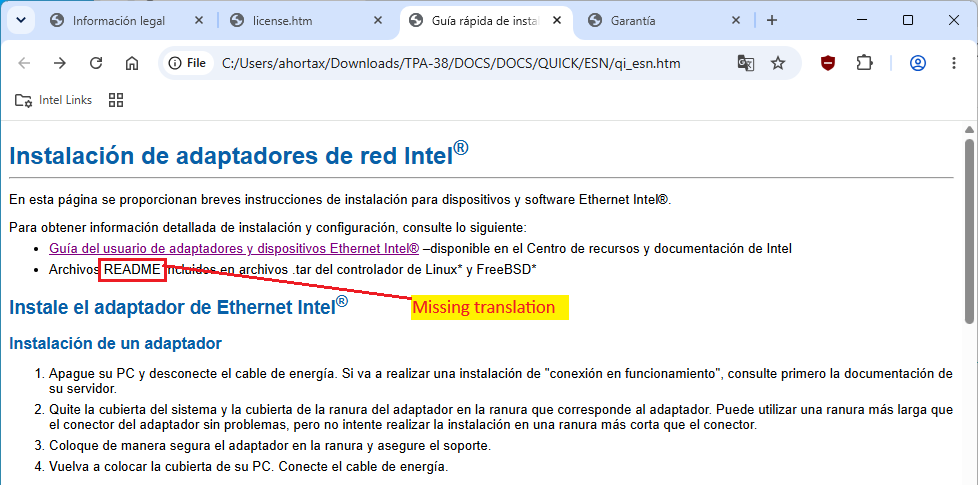View site information File chip
Image resolution: width=979 pixels, height=485 pixels.
pos(187,63)
